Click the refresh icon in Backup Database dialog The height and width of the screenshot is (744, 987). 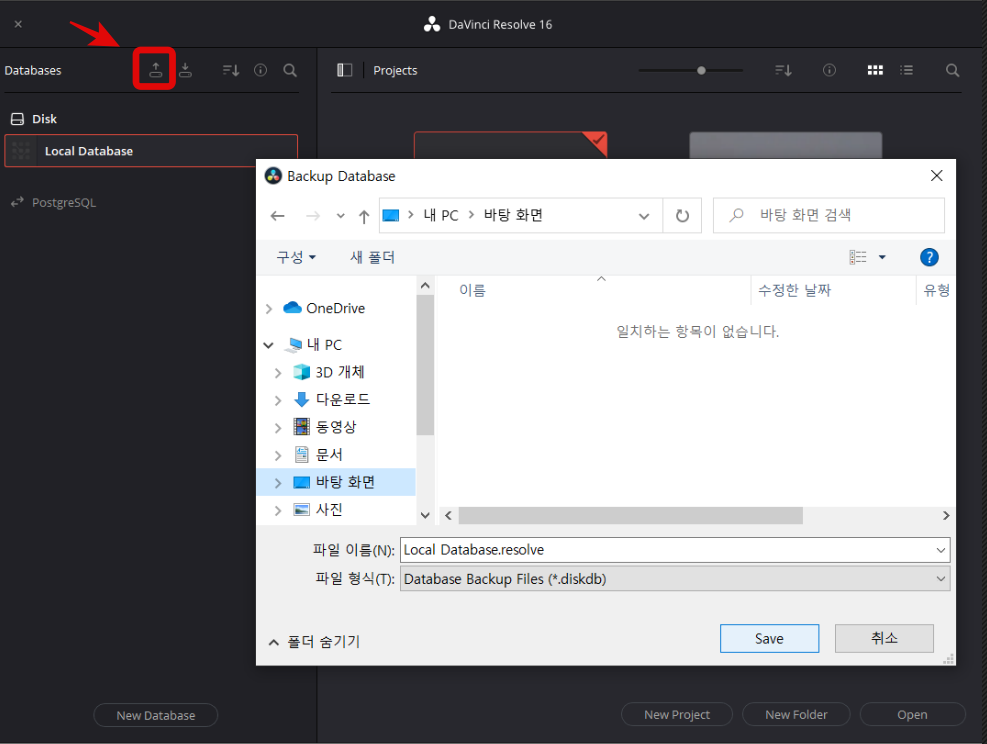coord(682,215)
